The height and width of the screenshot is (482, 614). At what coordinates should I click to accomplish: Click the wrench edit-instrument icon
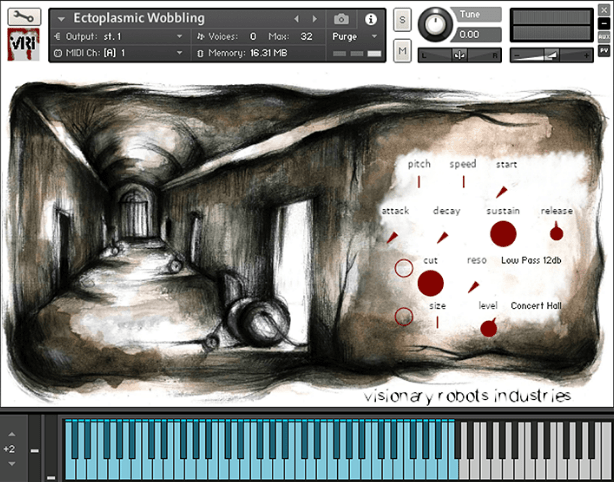pyautogui.click(x=25, y=17)
